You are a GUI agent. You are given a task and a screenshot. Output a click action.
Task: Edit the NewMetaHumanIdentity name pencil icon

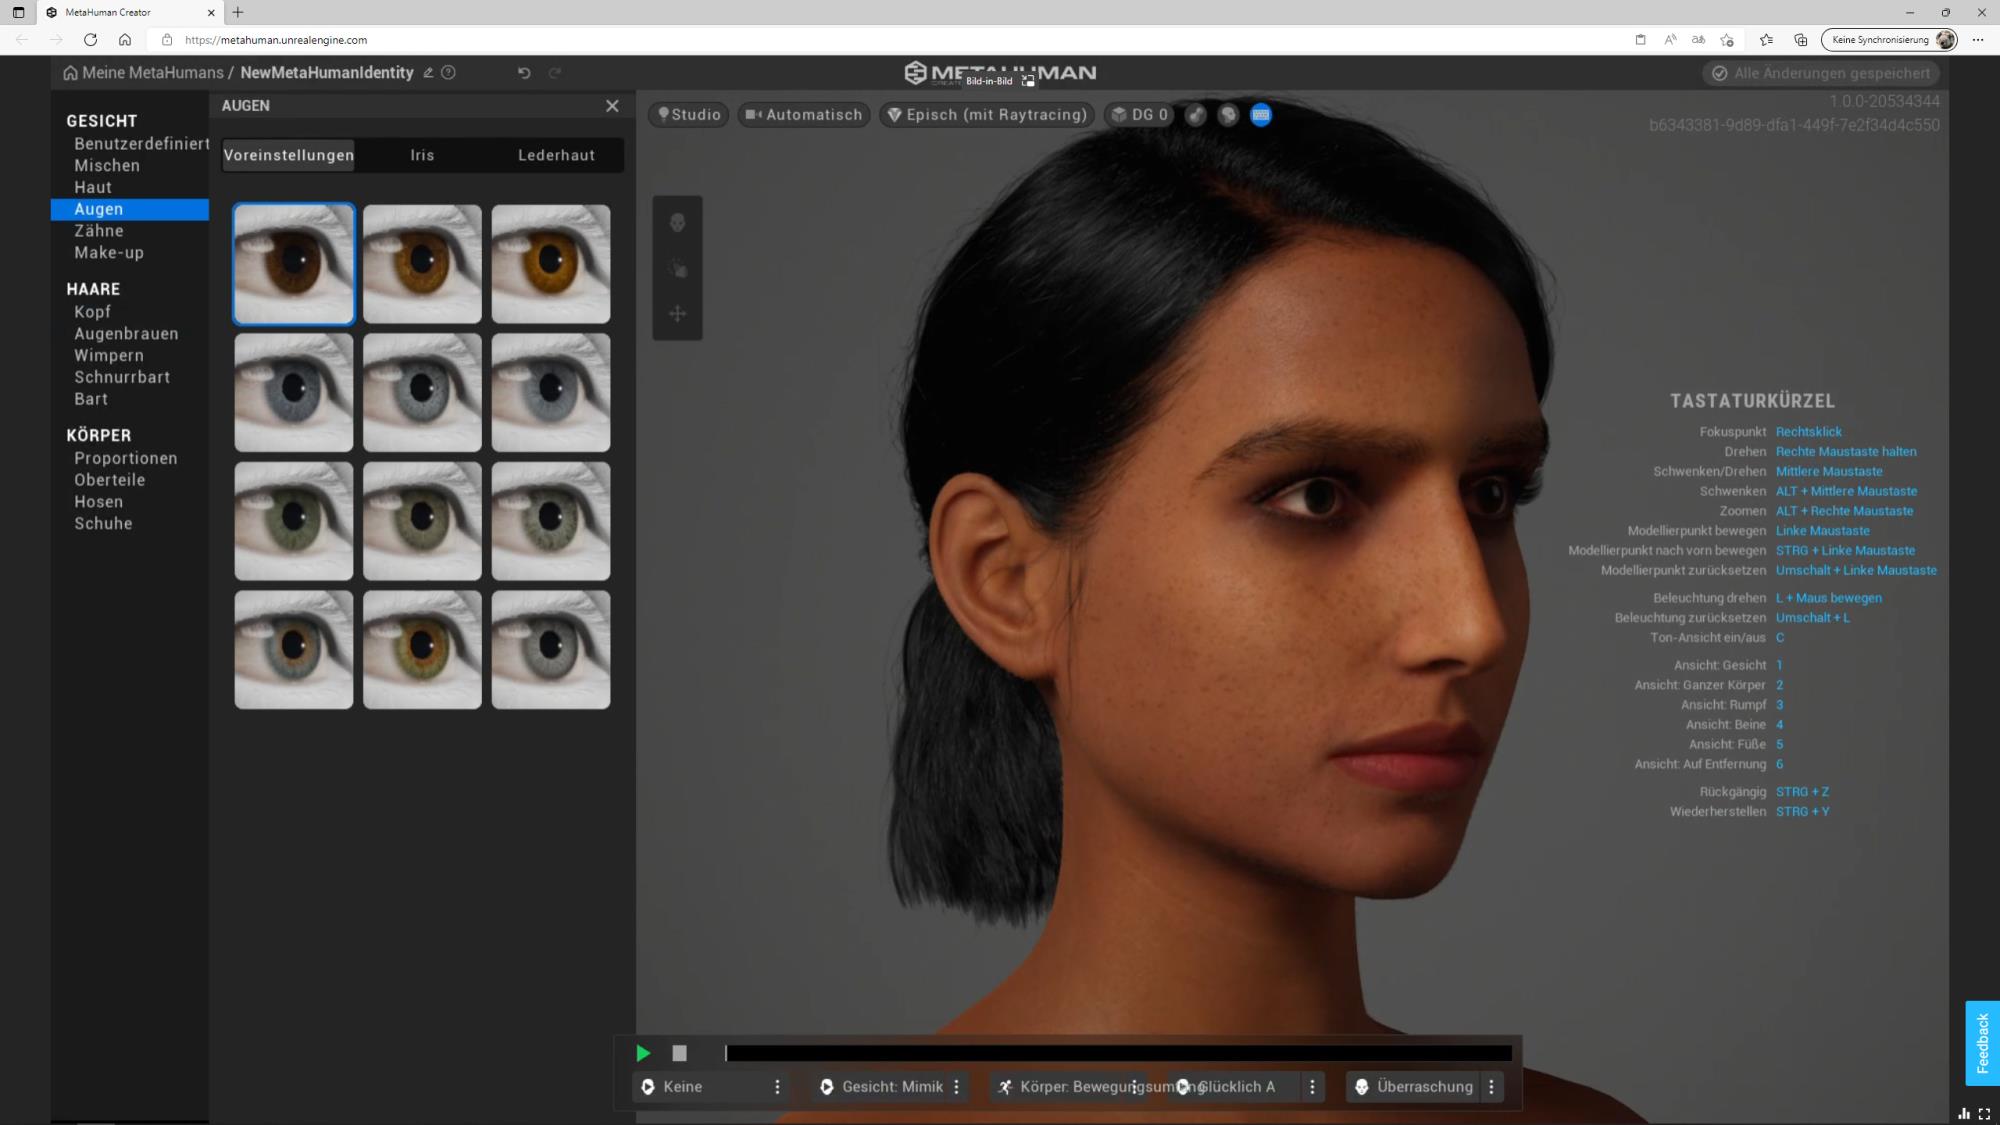(428, 73)
